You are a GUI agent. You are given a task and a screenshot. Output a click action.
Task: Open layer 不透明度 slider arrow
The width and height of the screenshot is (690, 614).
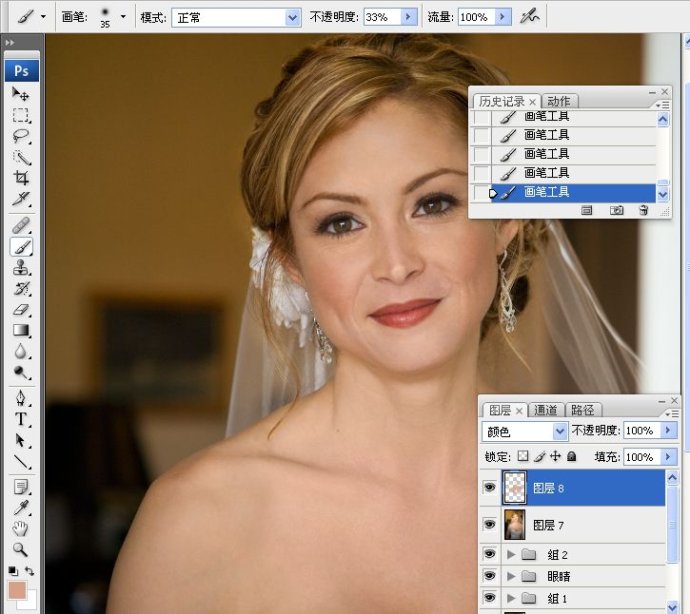[x=668, y=430]
